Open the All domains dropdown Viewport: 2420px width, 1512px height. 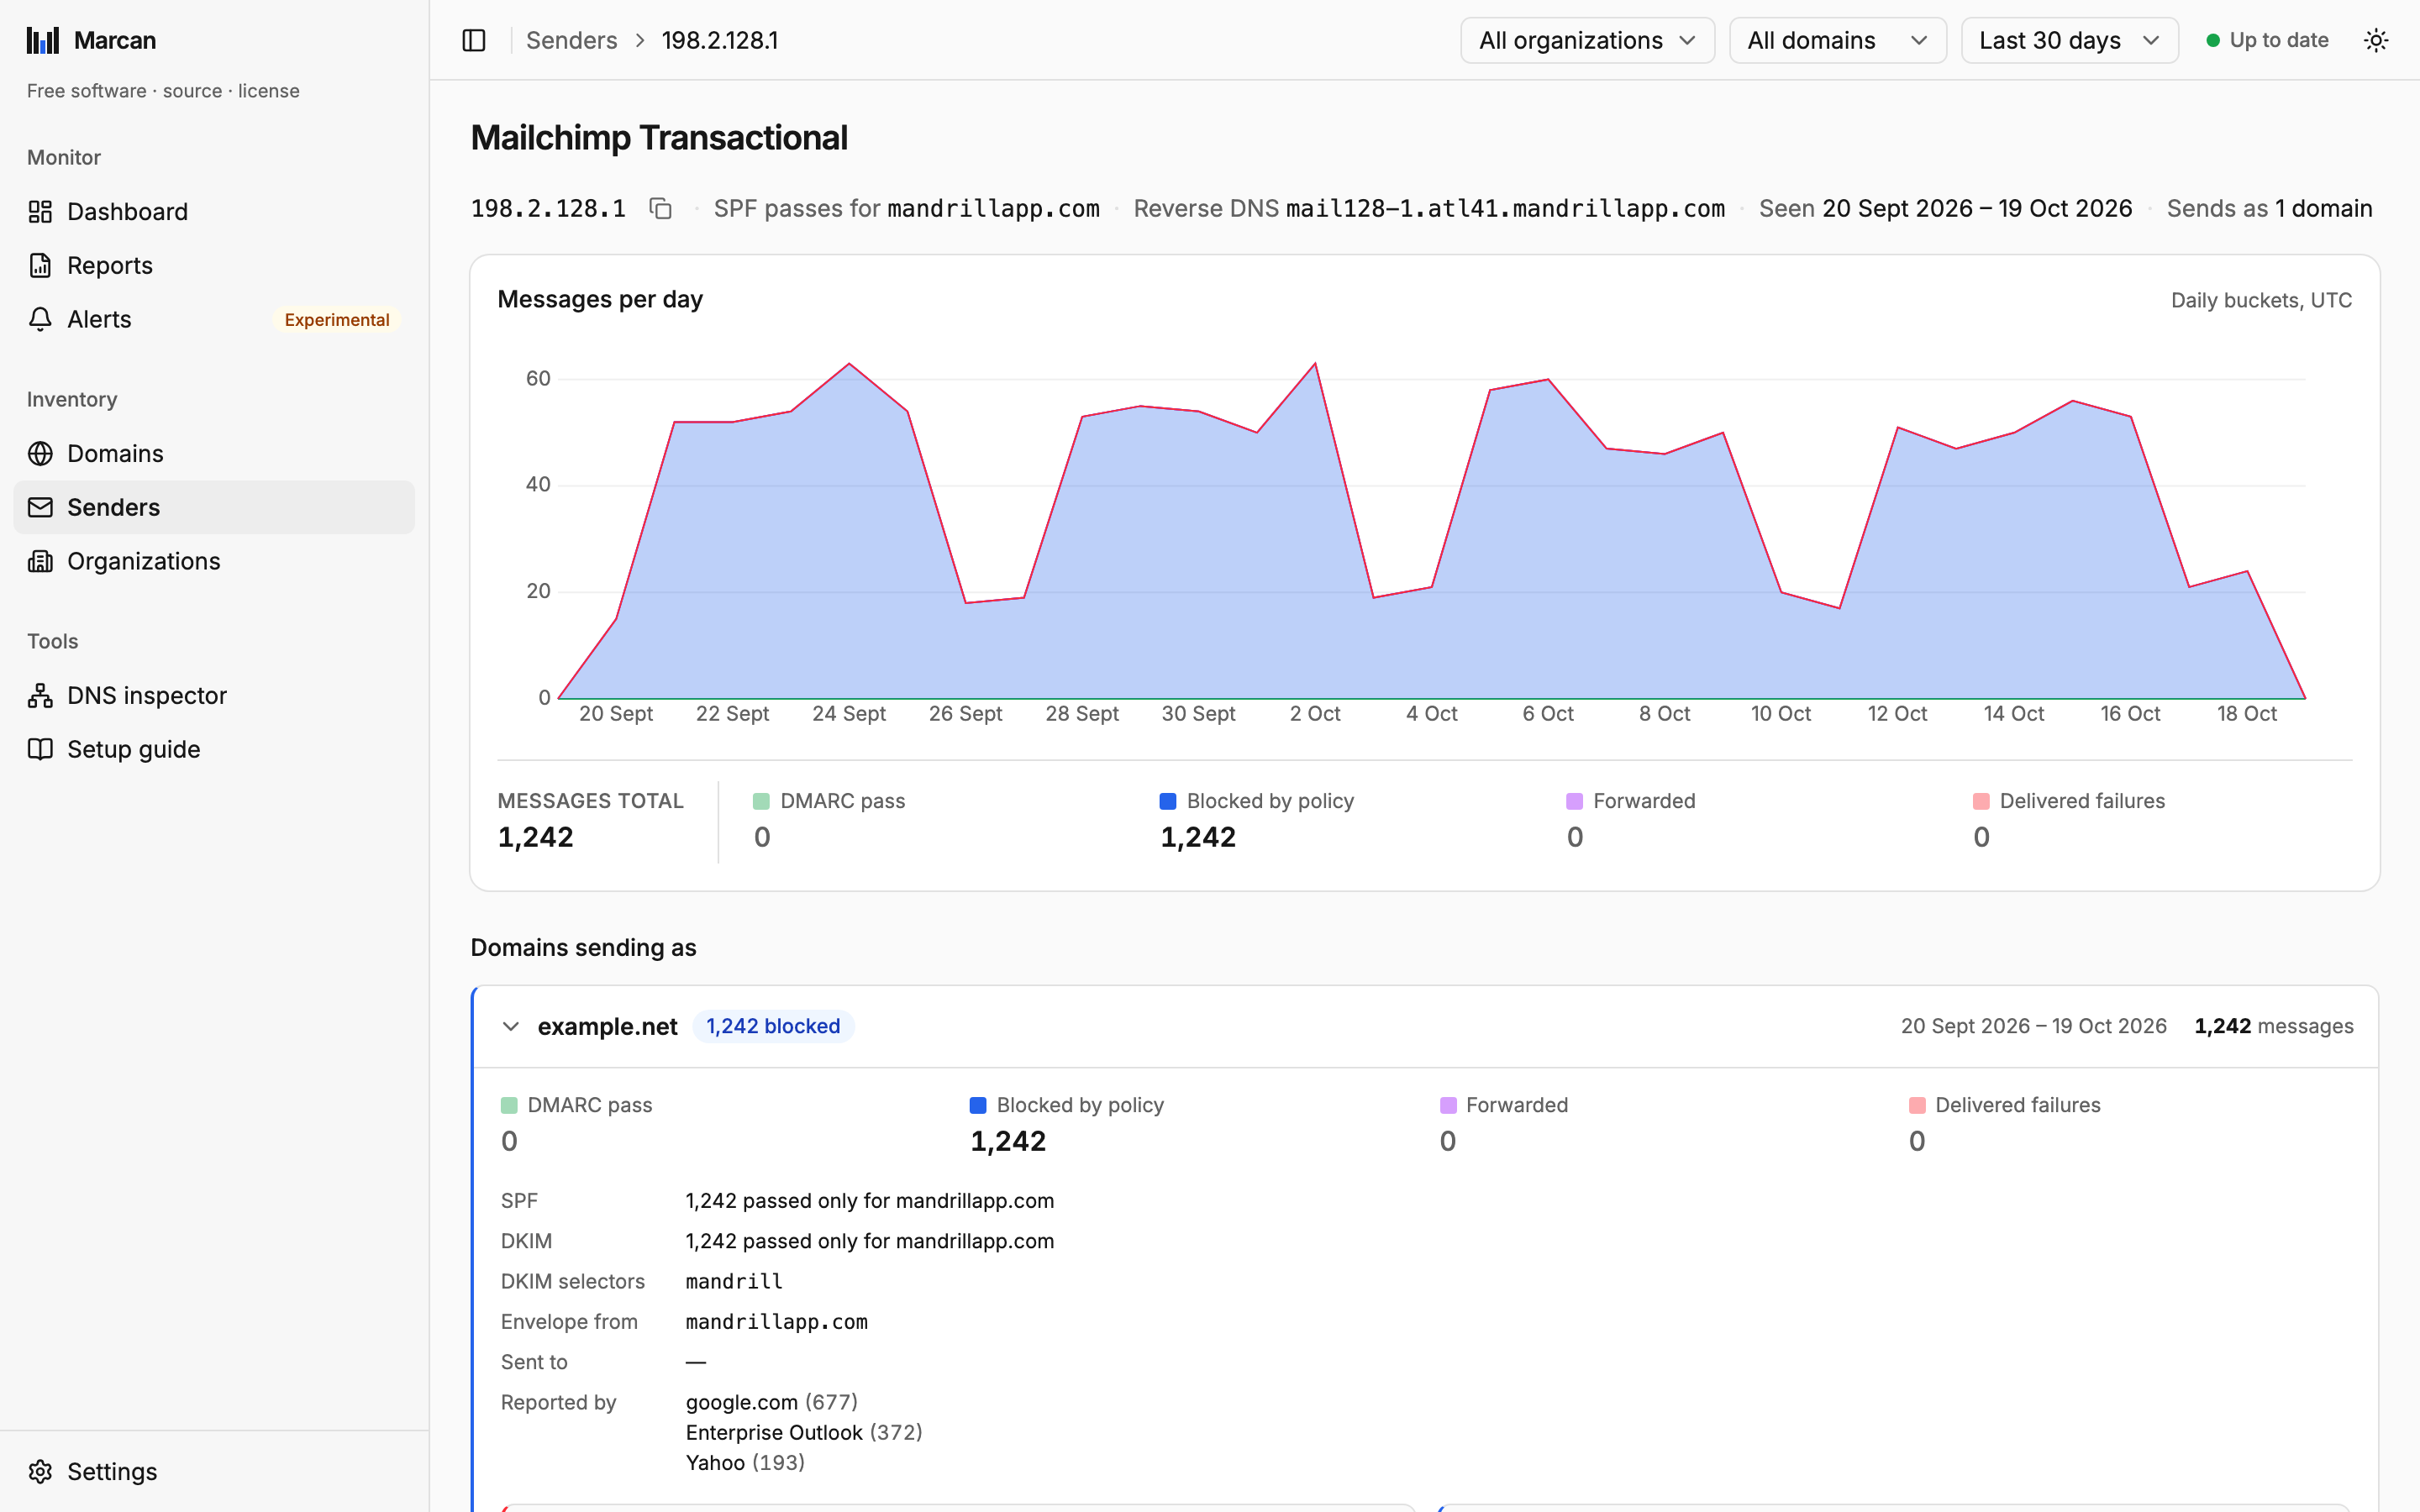click(1837, 40)
